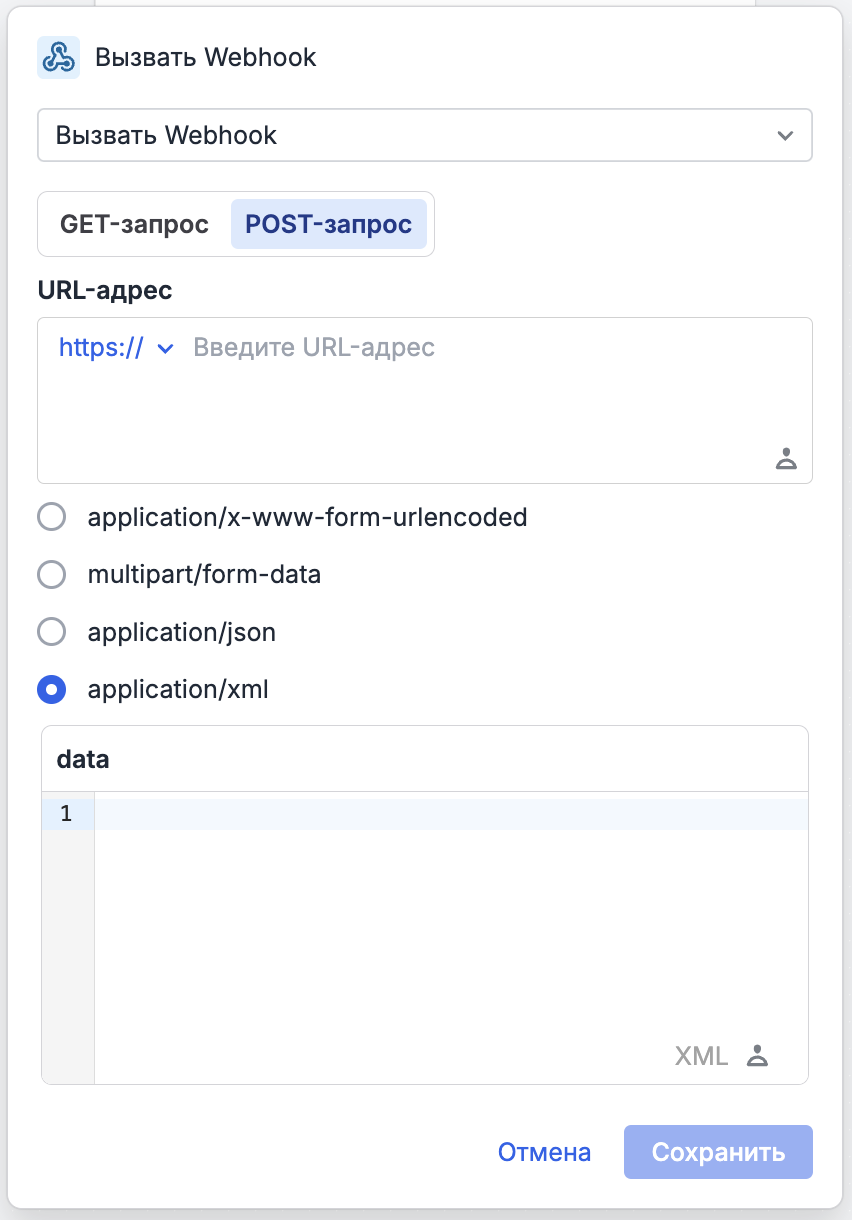Select the application/xml radio button
Screen dimensions: 852x1220
tap(51, 689)
